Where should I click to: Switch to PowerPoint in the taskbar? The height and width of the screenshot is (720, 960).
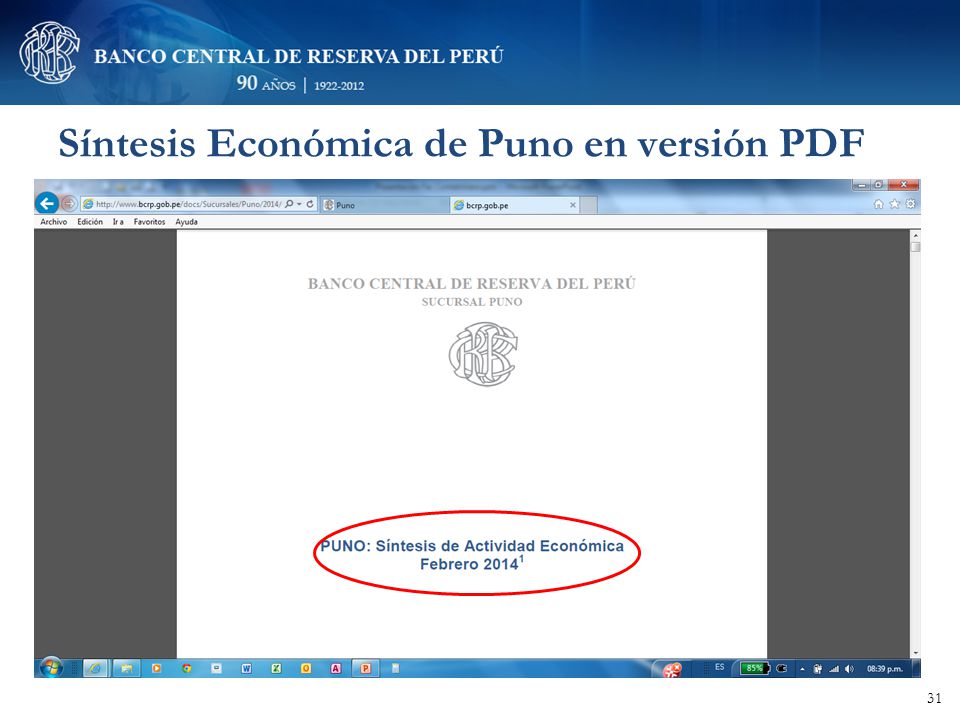[366, 669]
